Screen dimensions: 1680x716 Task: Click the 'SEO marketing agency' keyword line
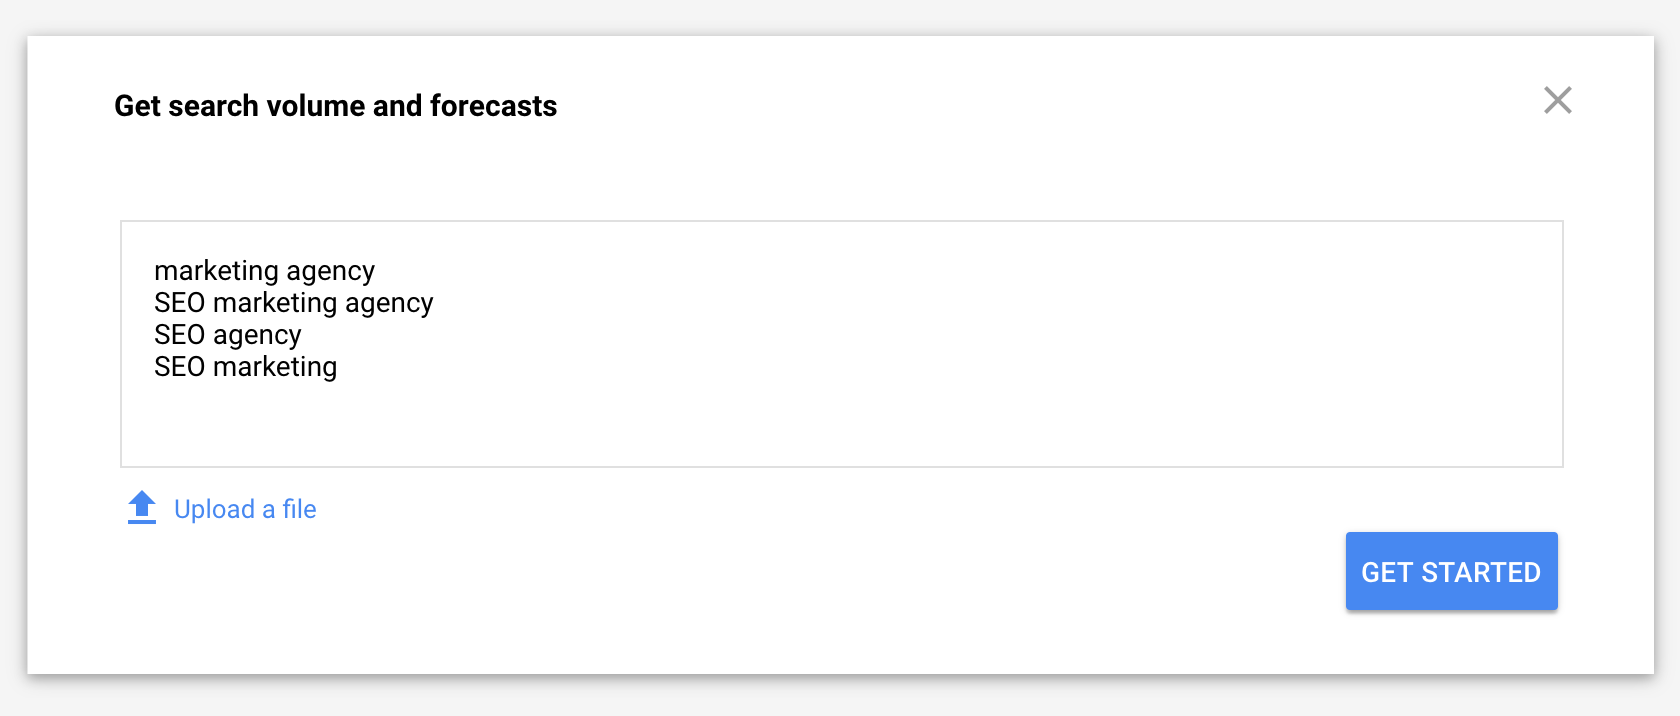[x=293, y=303]
